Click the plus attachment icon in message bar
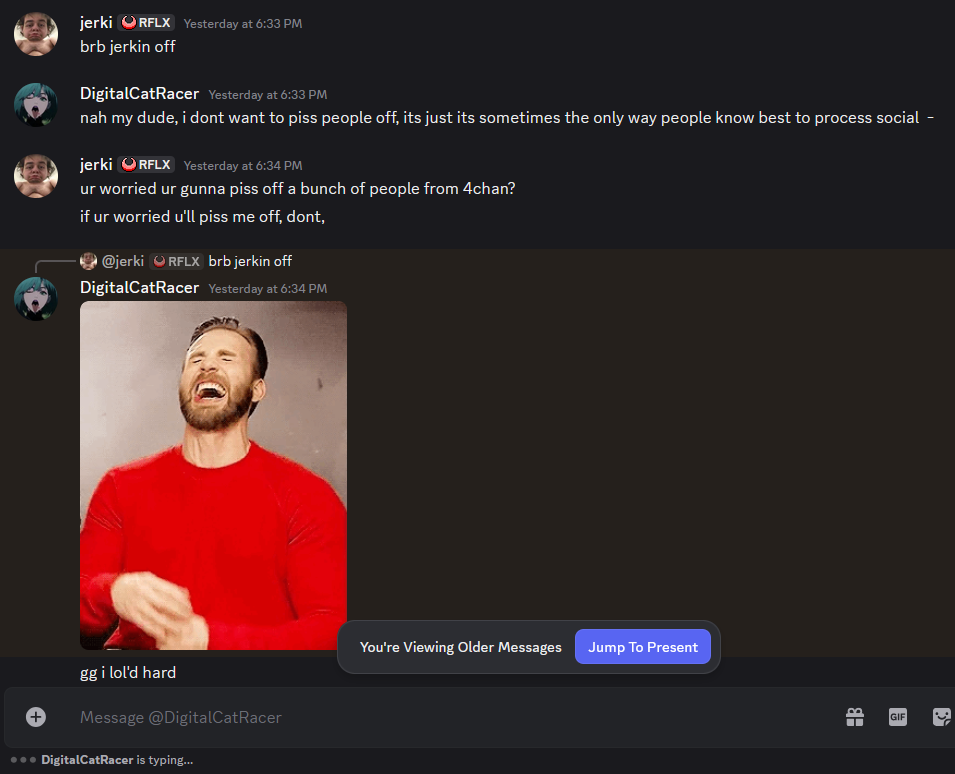Screen dimensions: 955x774 (36, 717)
